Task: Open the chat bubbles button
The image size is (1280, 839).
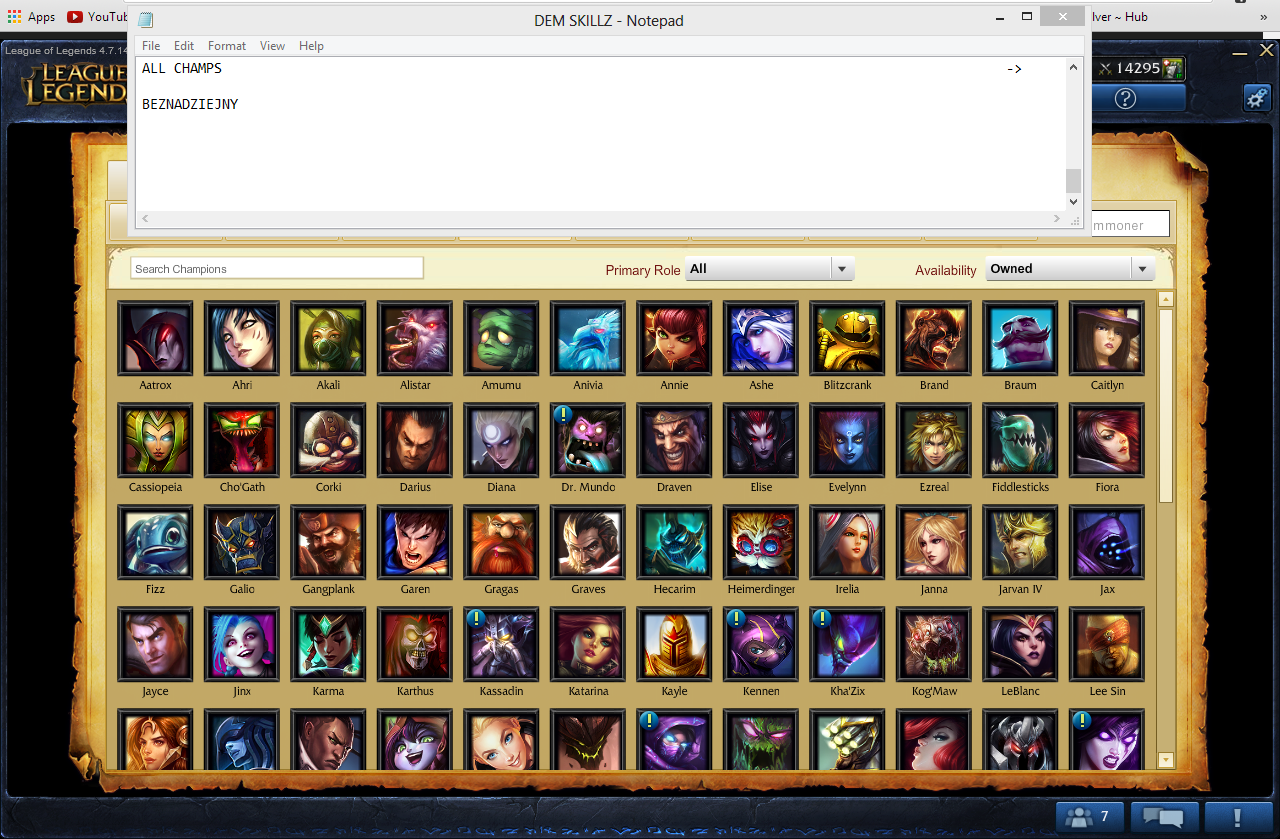Action: (1163, 816)
